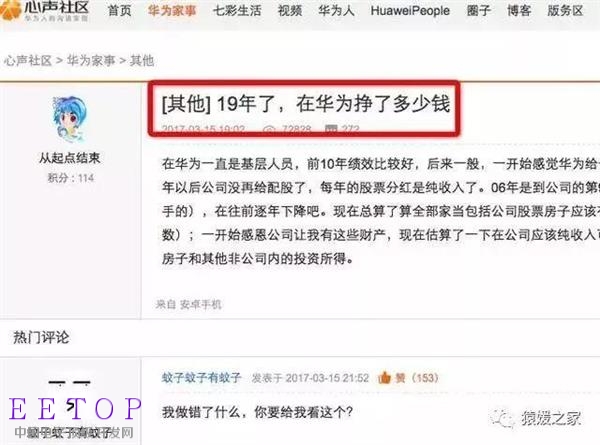Click 心声社区 breadcrumb link

28,60
